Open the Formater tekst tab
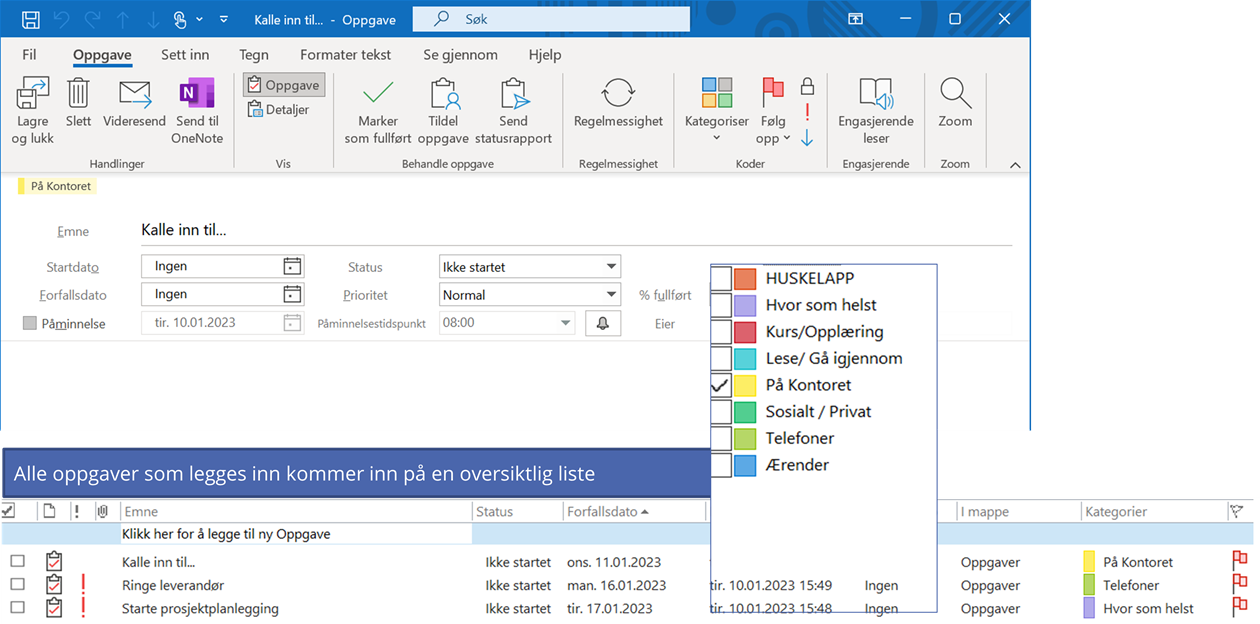This screenshot has height=624, width=1260. (346, 55)
